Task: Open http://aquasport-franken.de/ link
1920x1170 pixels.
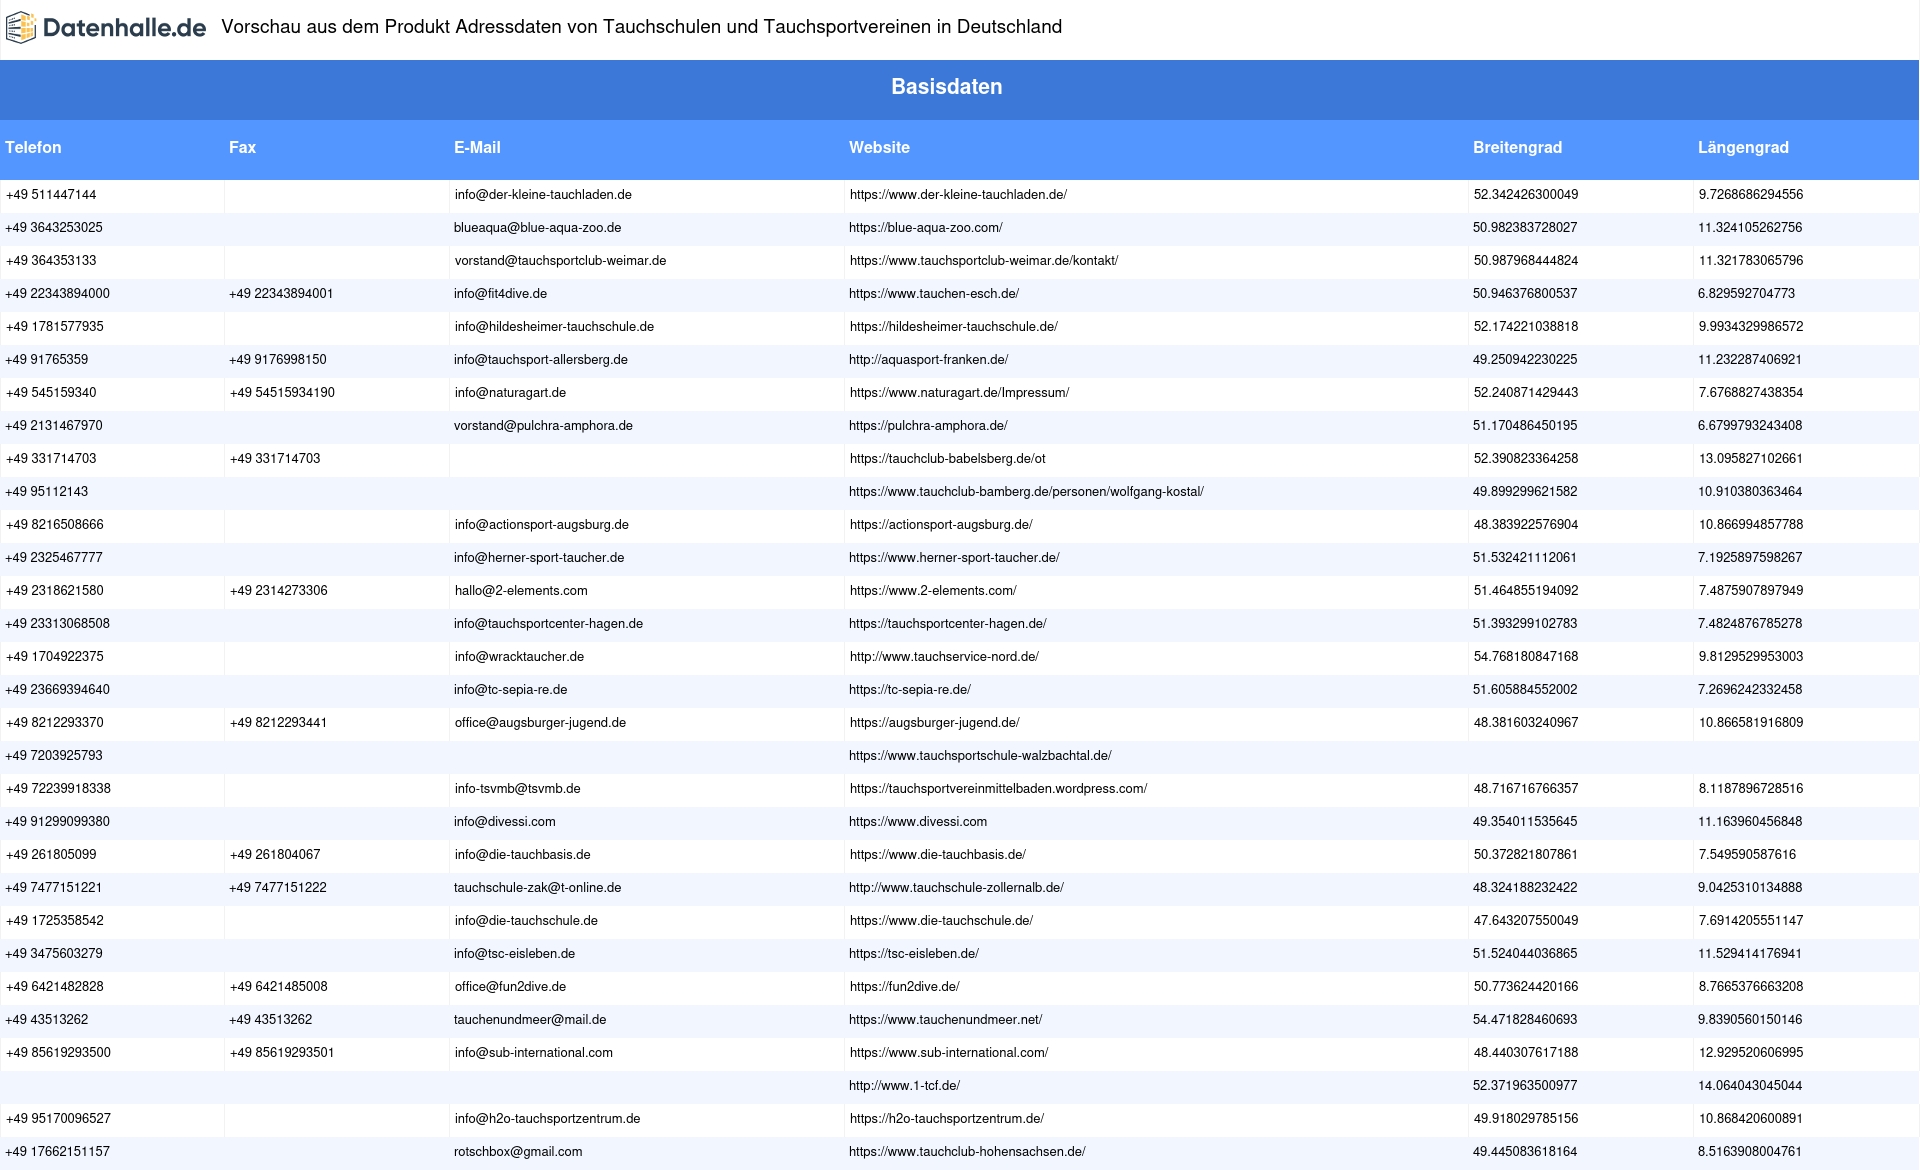Action: click(x=929, y=360)
